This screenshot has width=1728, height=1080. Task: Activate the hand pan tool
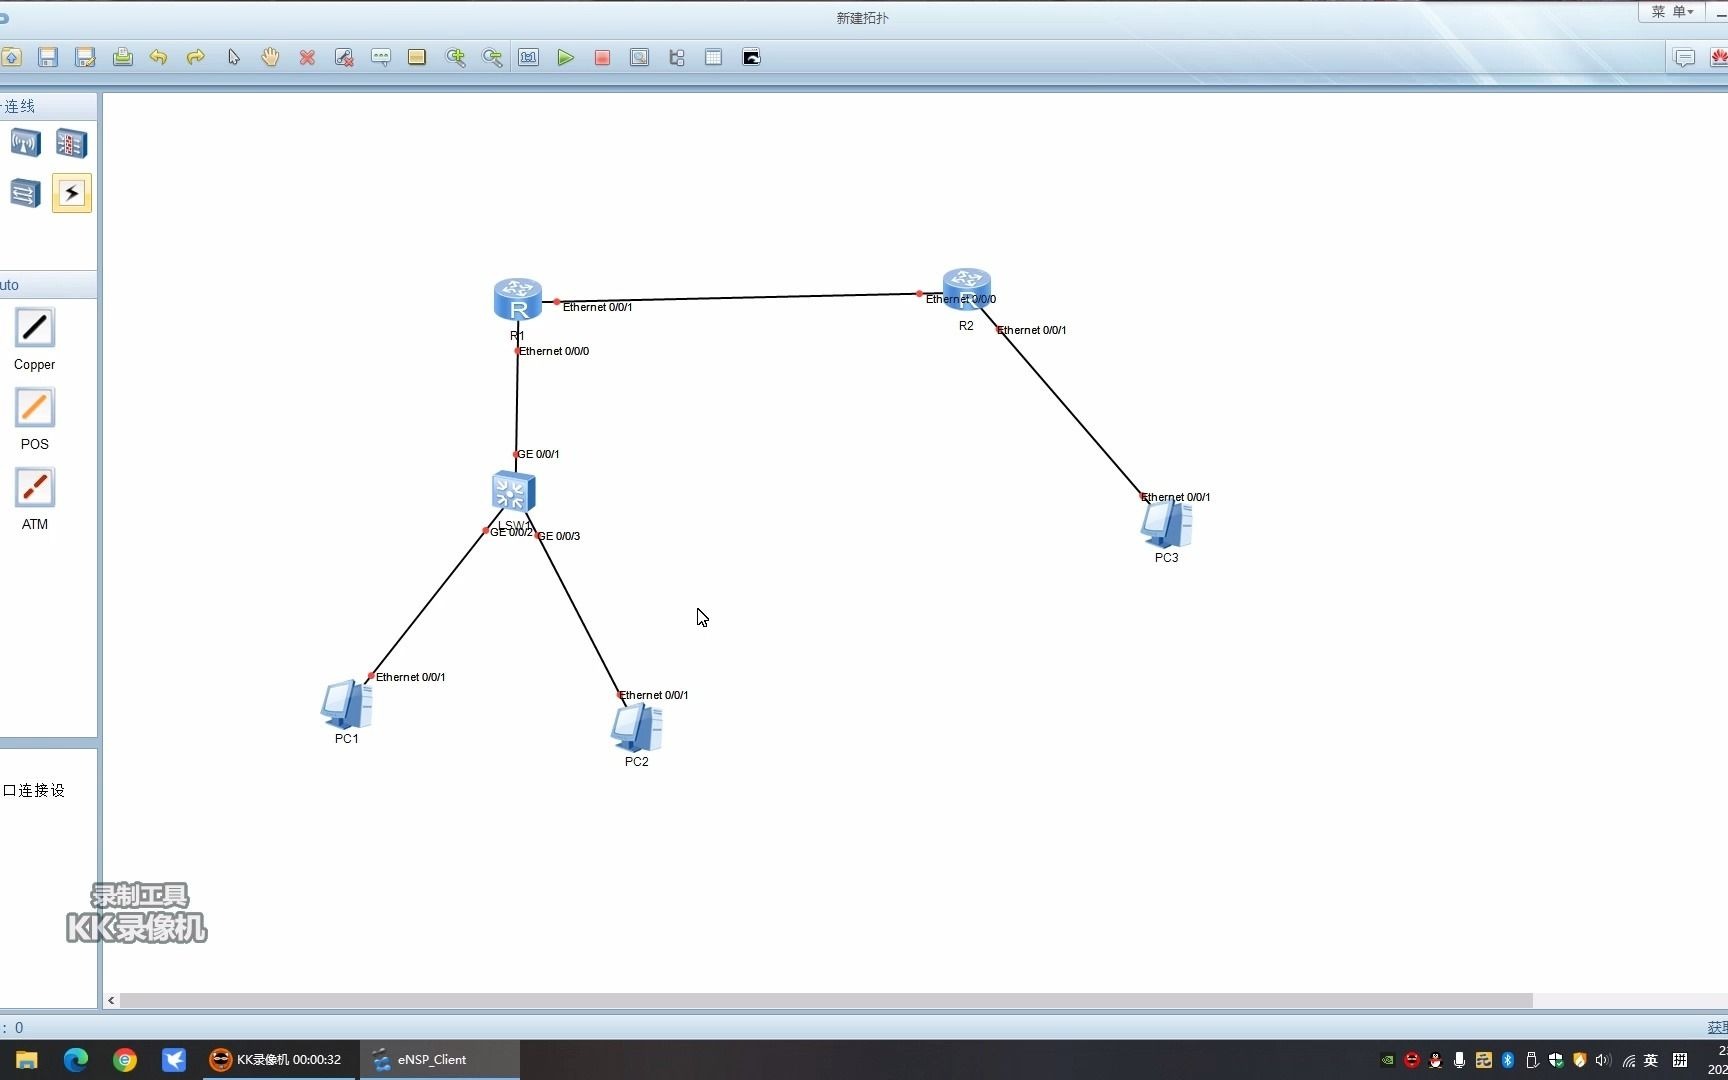(270, 57)
